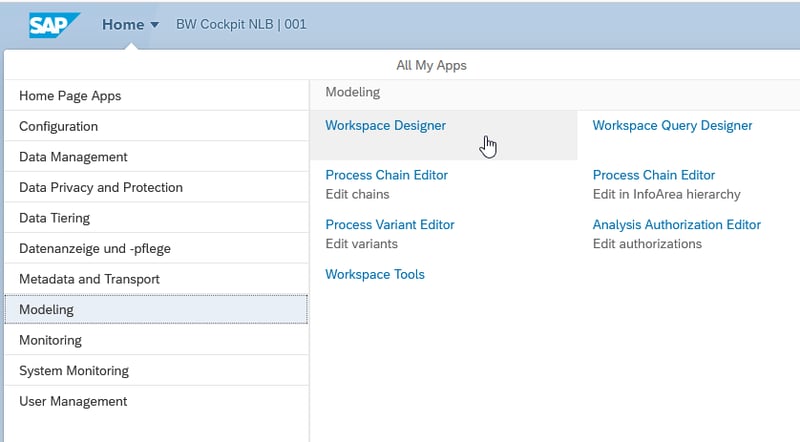Open Metadata and Transport category
The width and height of the screenshot is (800, 442).
(x=156, y=279)
